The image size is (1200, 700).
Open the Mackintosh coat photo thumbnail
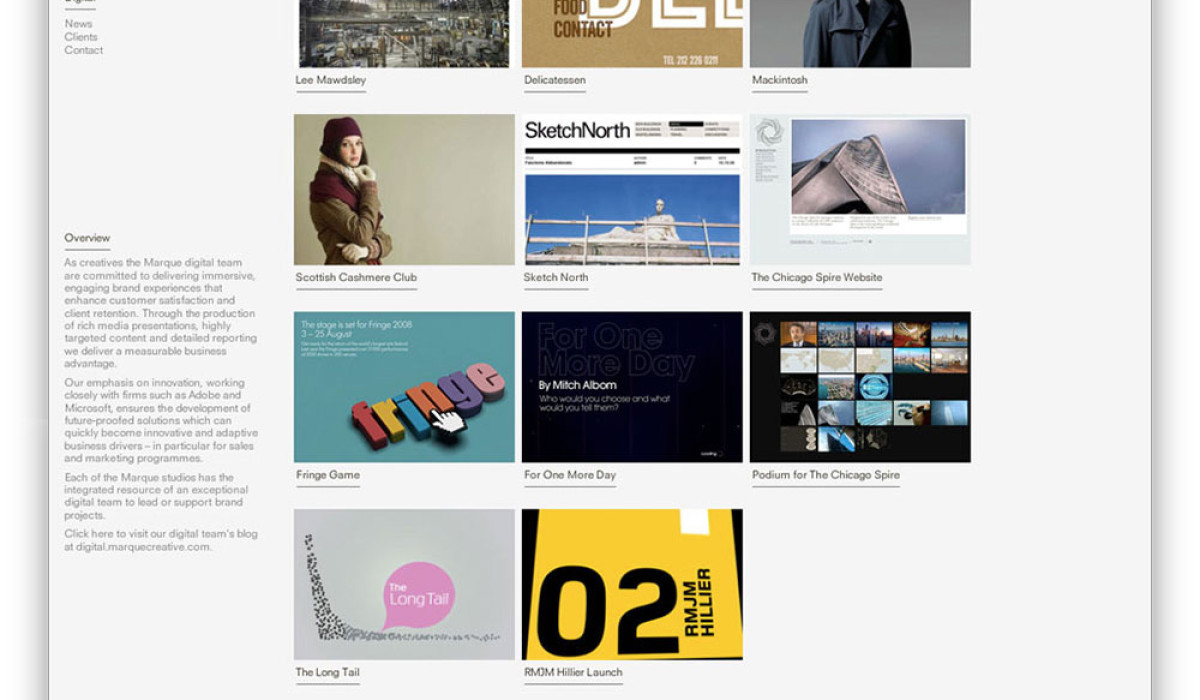860,34
